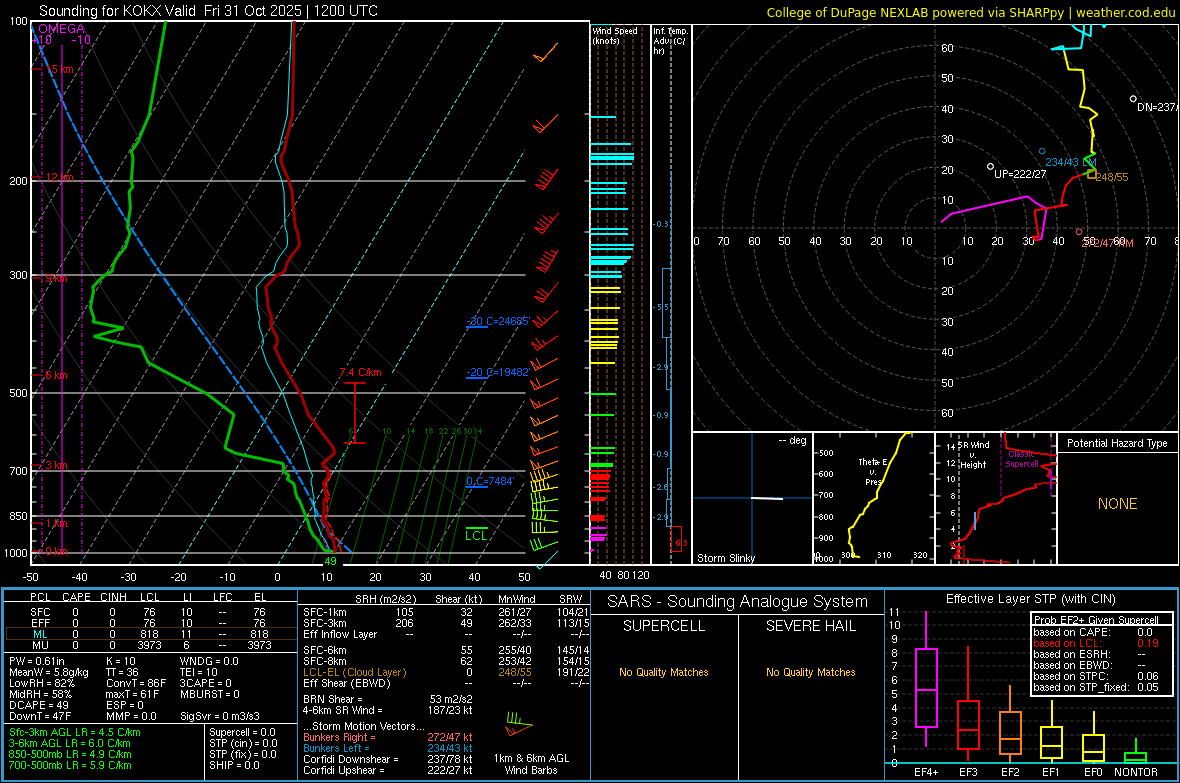The image size is (1180, 783).
Task: Click the LowRH = 82% value
Action: coord(41,683)
